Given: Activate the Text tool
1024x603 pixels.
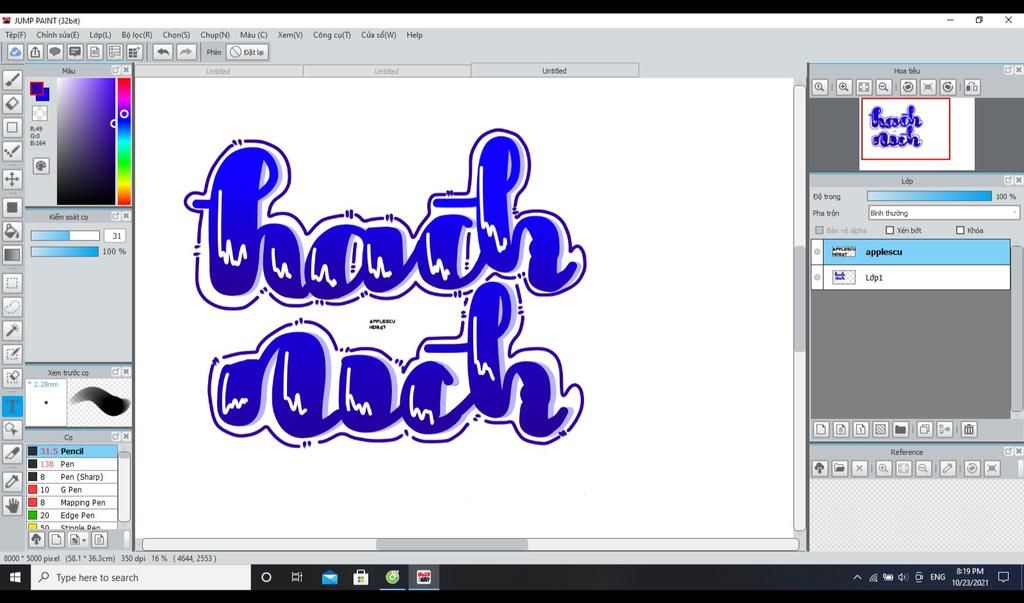Looking at the screenshot, I should (12, 406).
